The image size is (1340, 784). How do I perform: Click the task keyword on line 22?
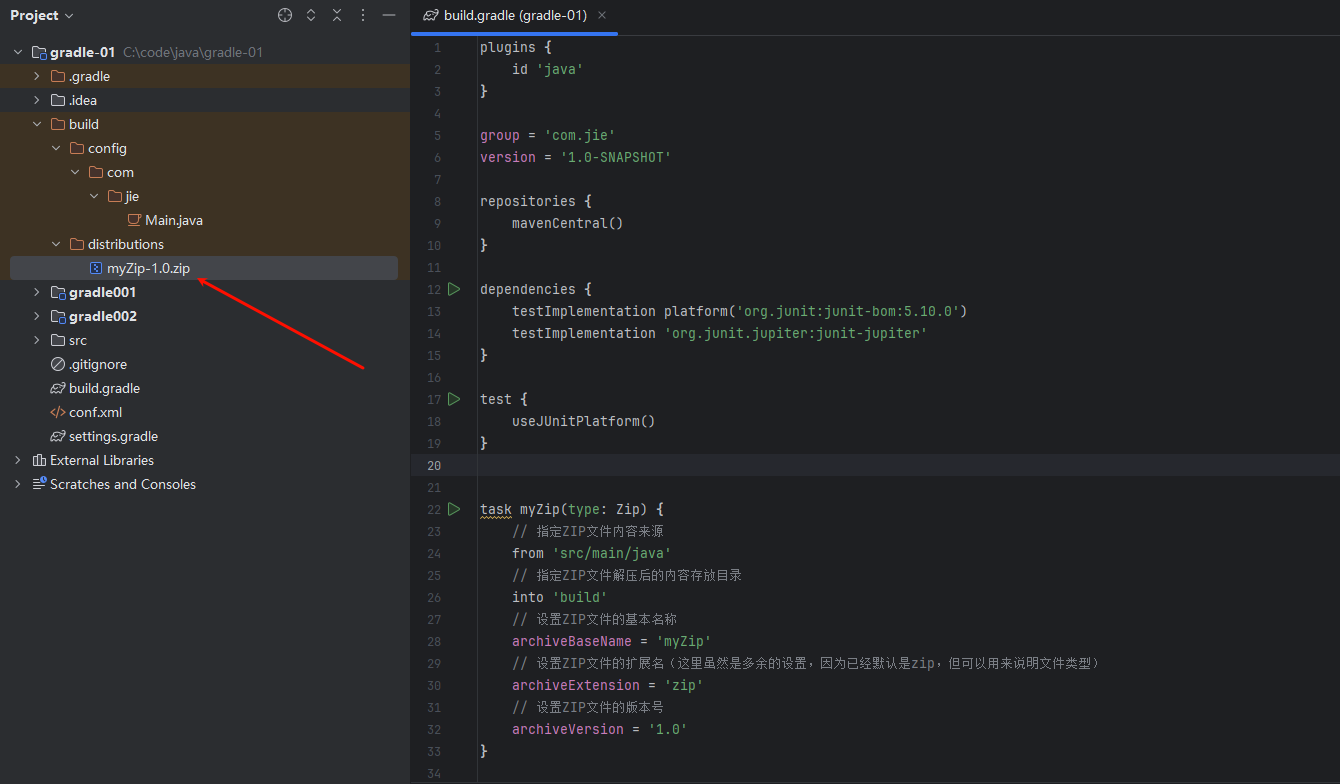pos(496,509)
